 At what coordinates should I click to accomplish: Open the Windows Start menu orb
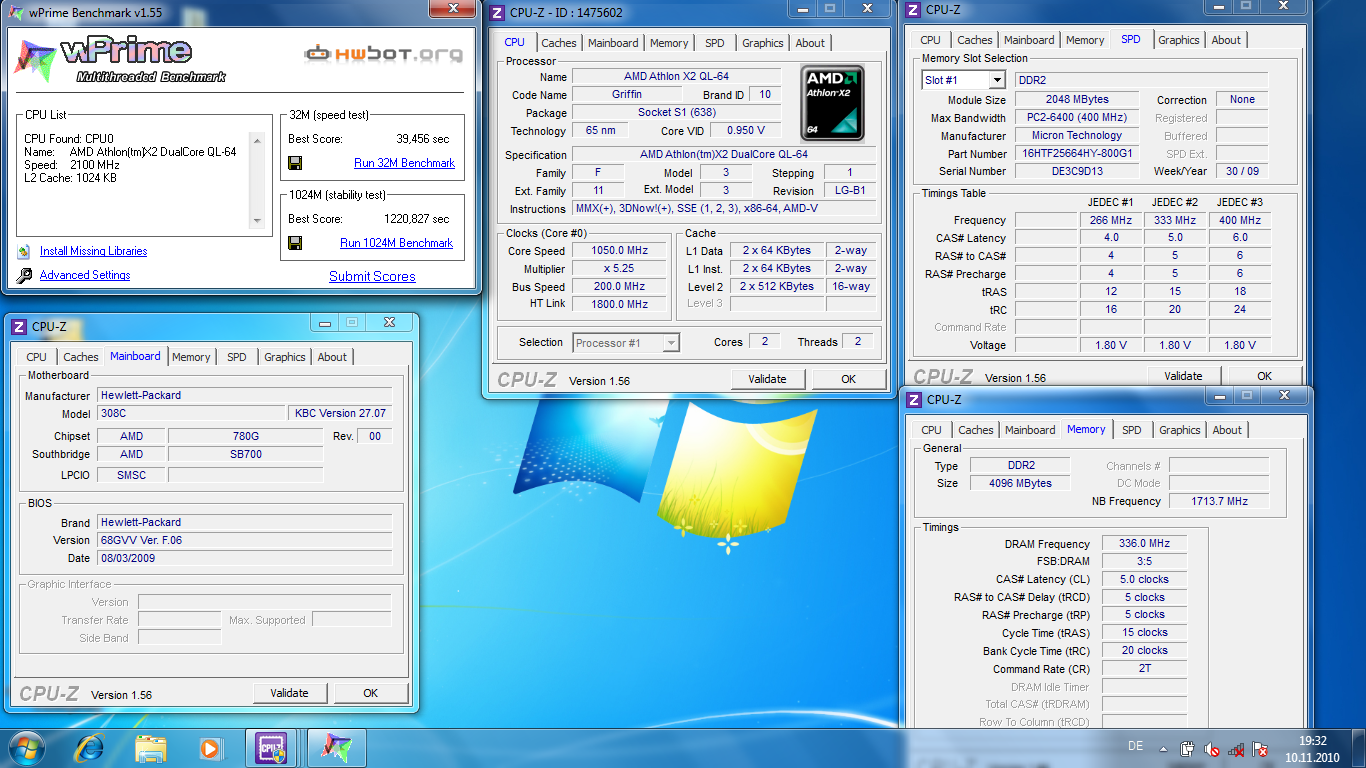[26, 747]
